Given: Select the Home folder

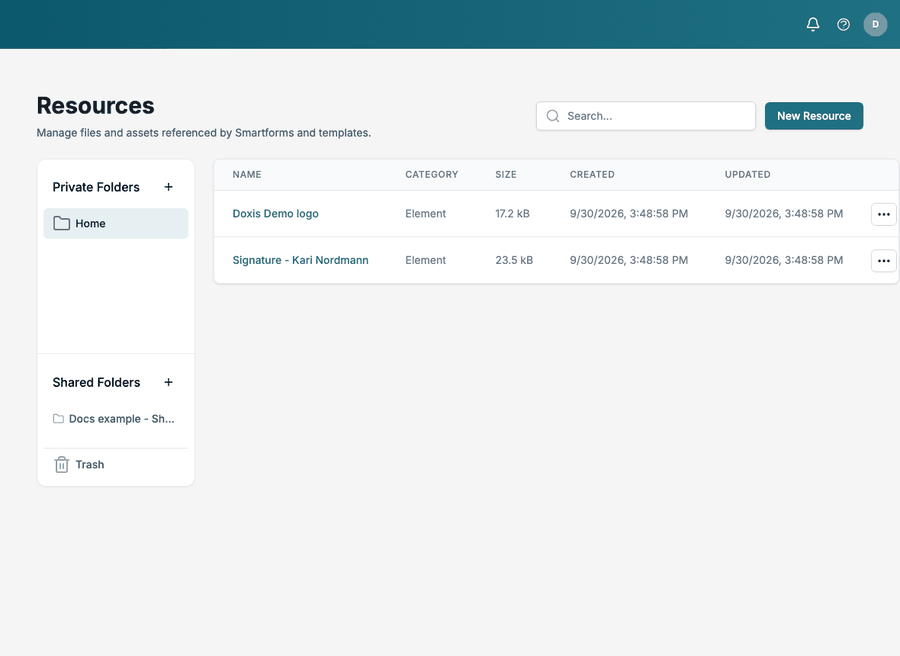Looking at the screenshot, I should point(116,223).
